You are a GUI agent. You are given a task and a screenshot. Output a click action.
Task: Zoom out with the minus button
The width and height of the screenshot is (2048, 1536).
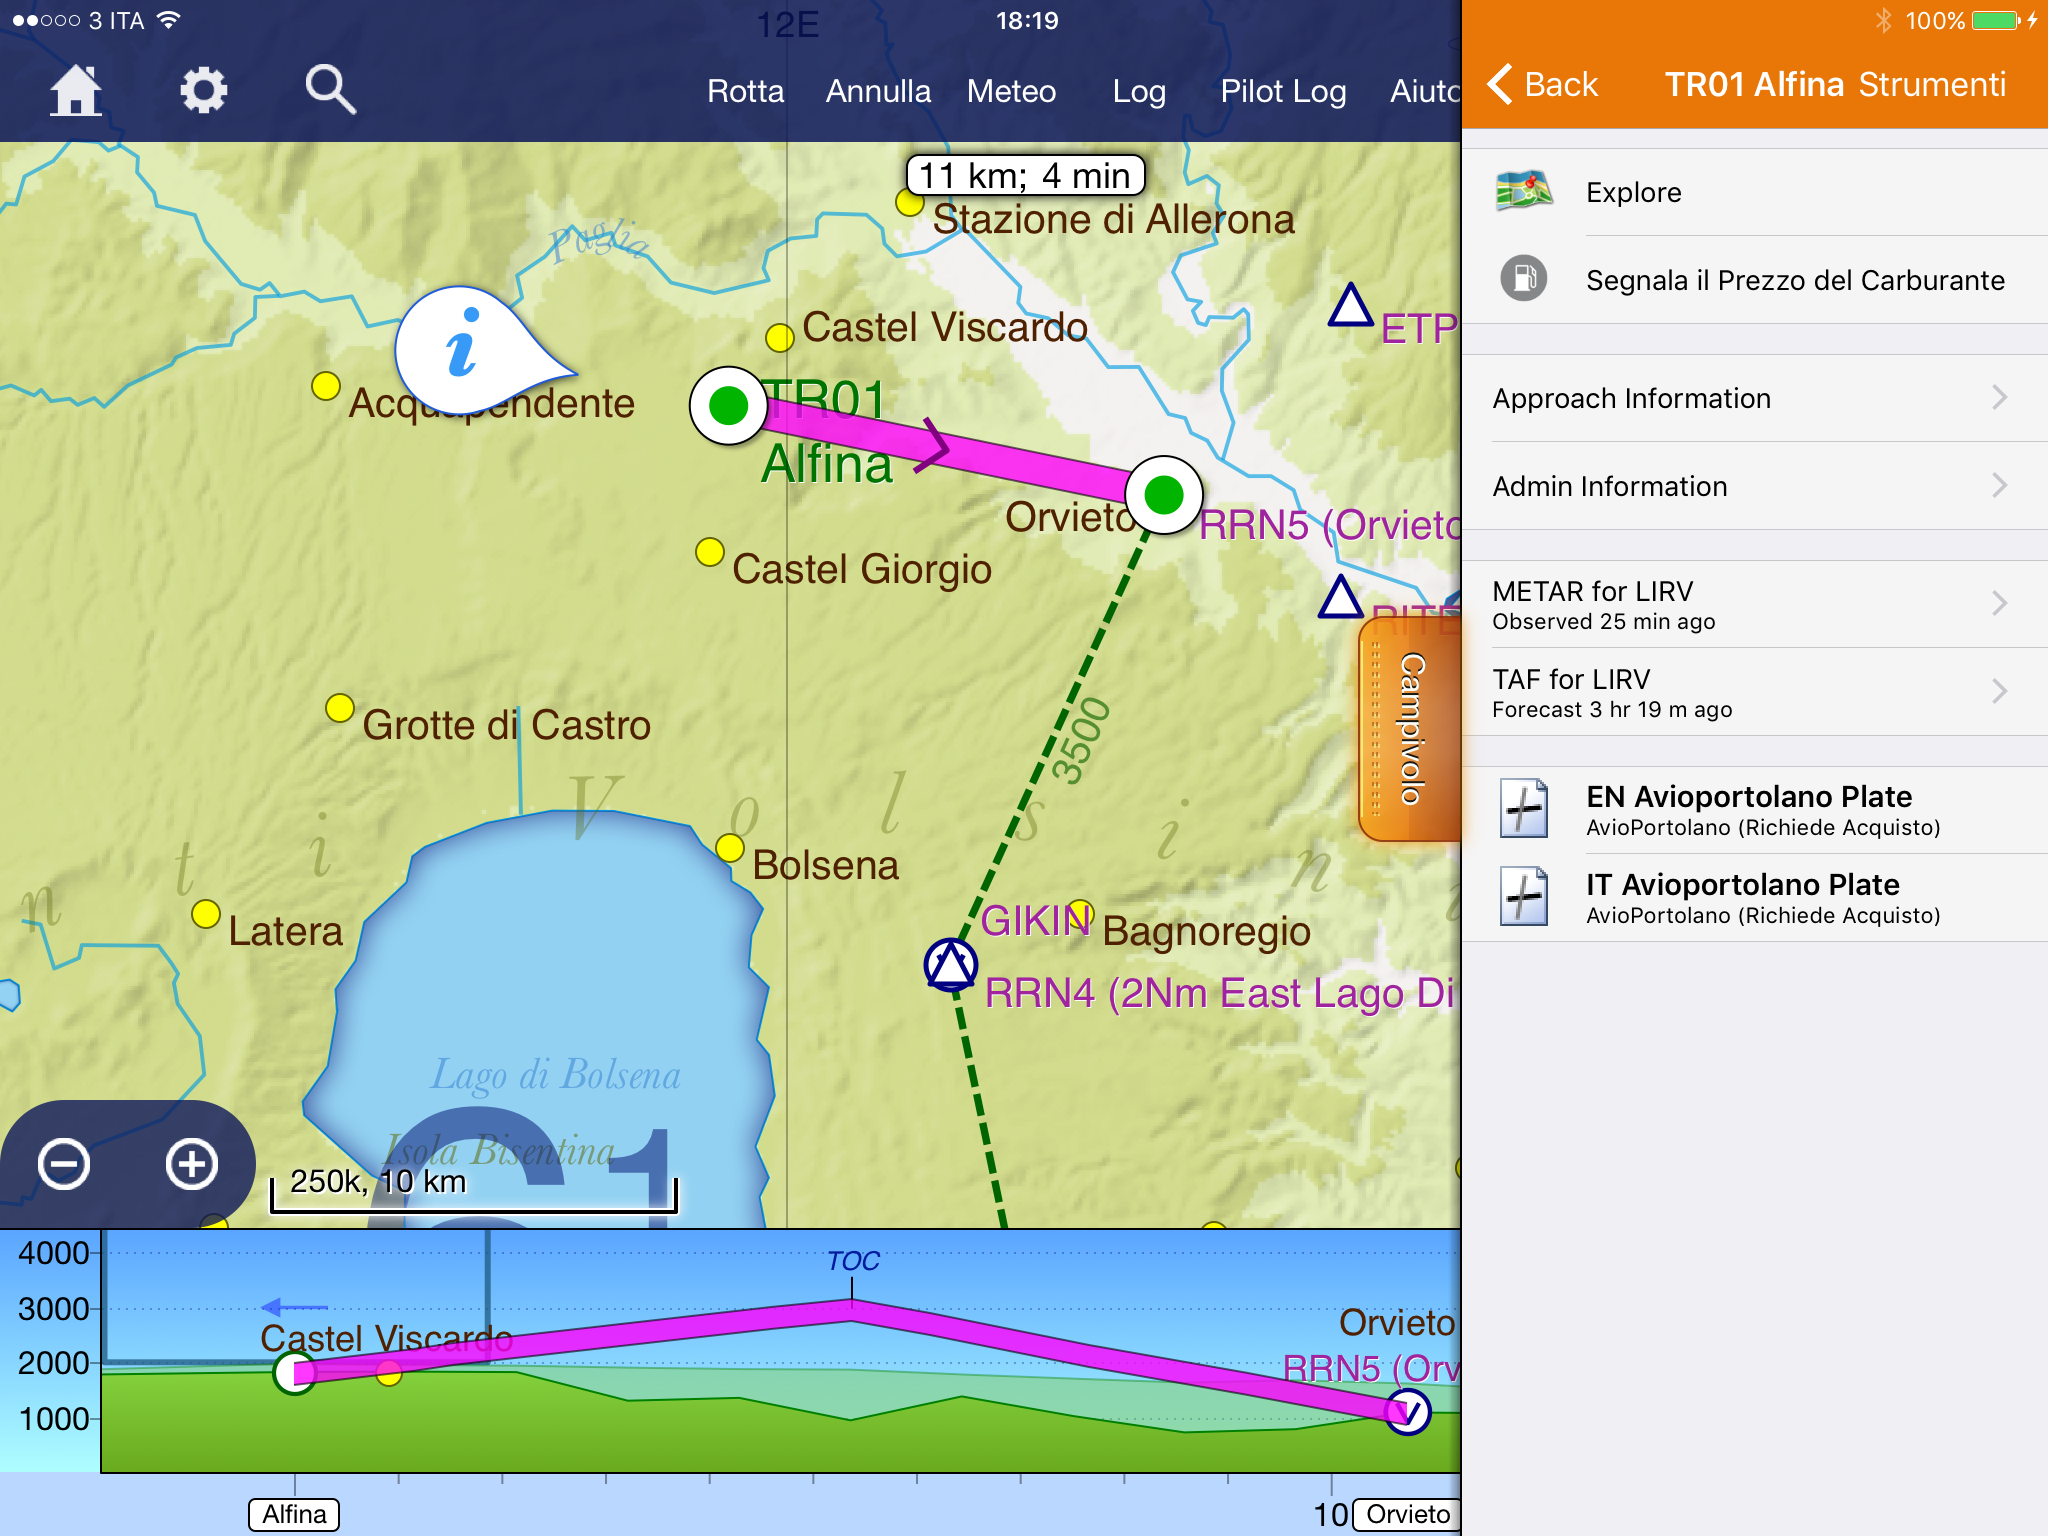[64, 1164]
